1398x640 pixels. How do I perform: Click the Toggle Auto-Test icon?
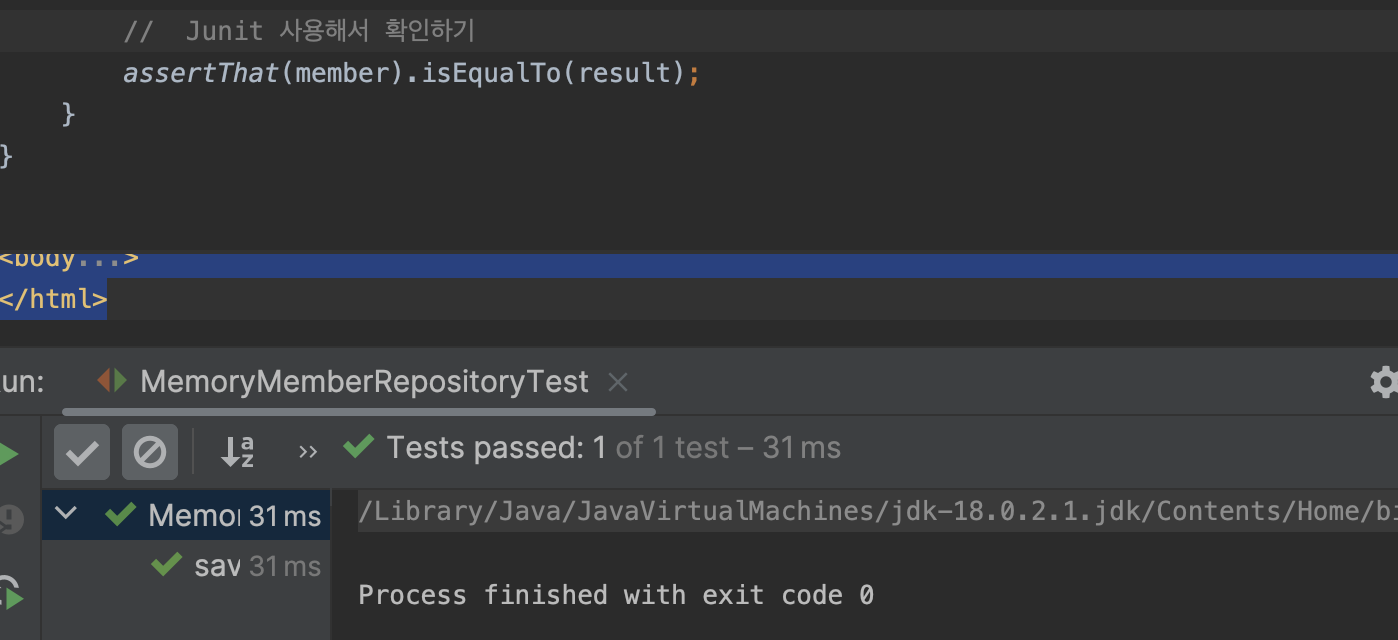point(9,594)
